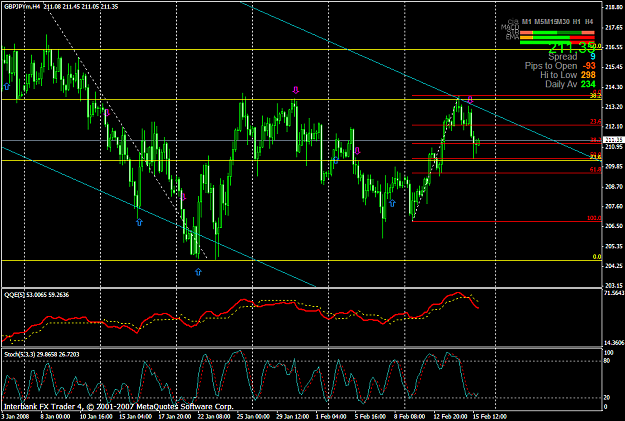Click the orange 298 value
Screen dimensions: 625x421
coord(588,75)
